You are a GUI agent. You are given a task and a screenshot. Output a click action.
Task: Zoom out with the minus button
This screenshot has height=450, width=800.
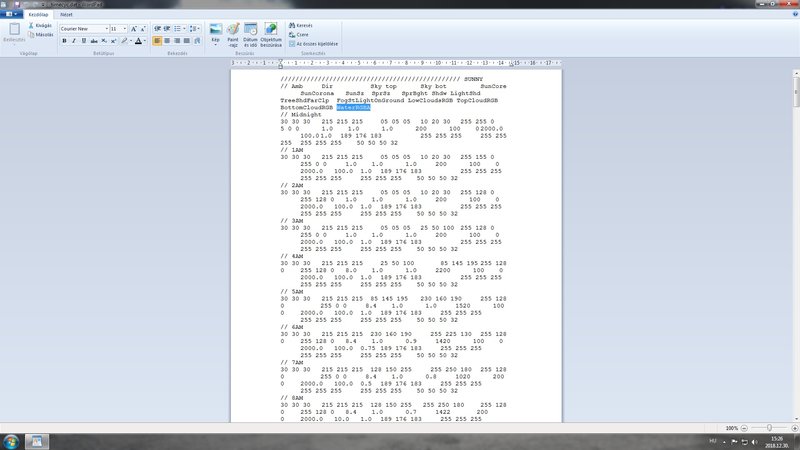pos(744,428)
